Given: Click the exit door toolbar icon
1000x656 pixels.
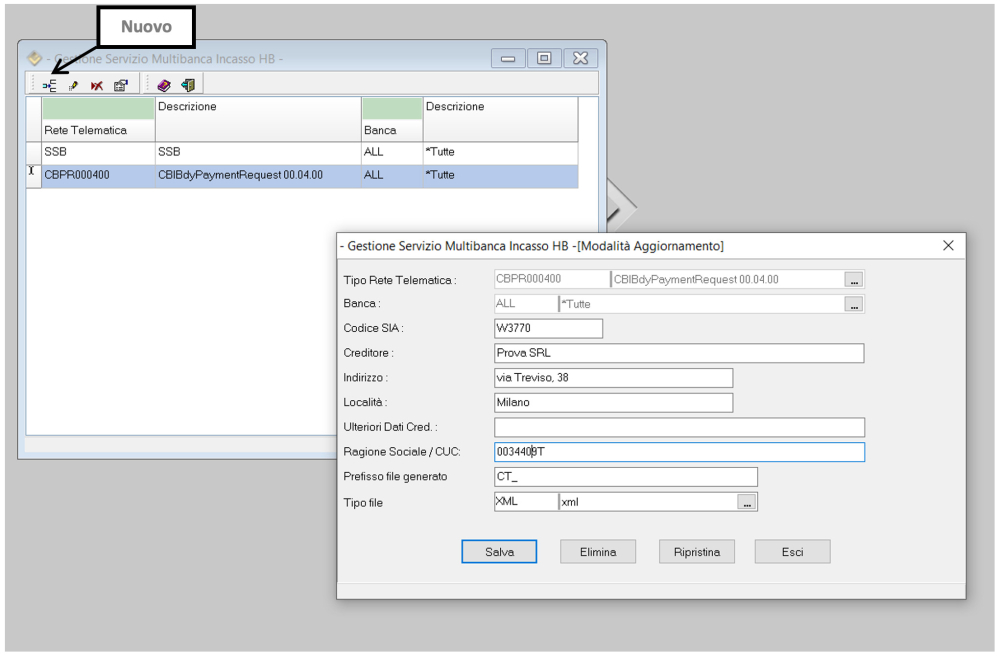Looking at the screenshot, I should click(187, 86).
